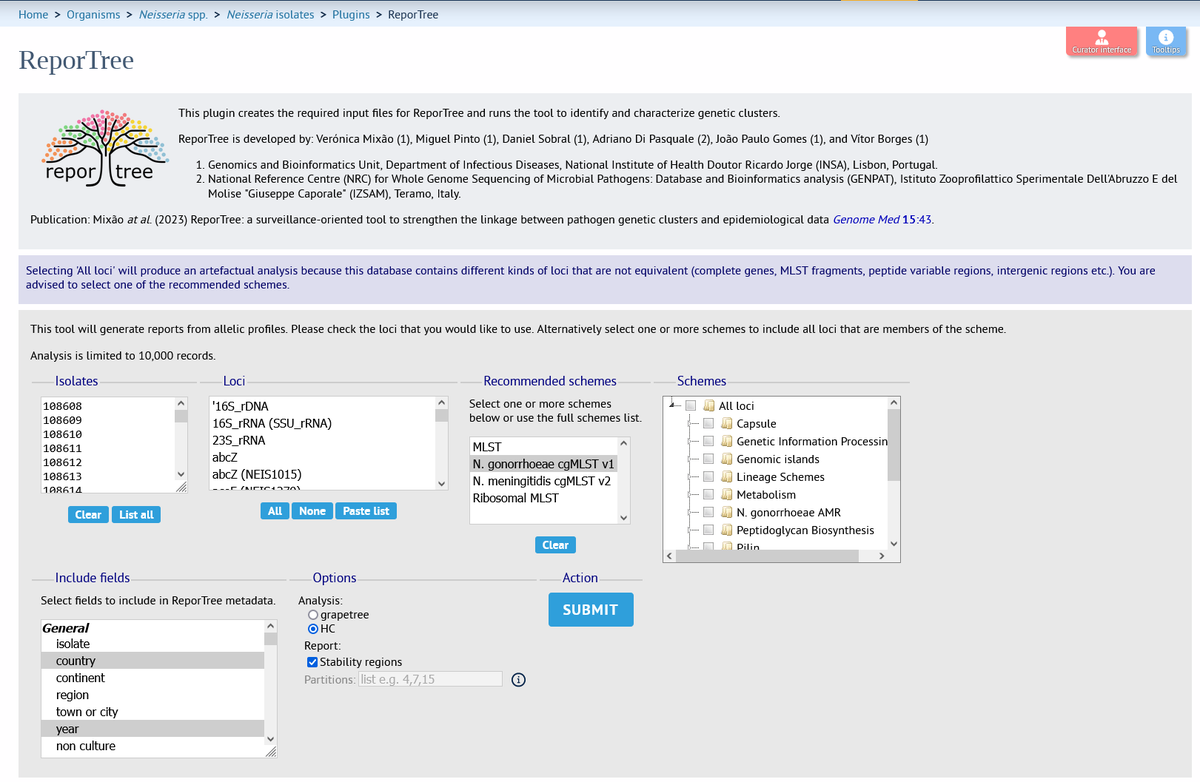The image size is (1200, 782).
Task: Select country in Include fields list
Action: pyautogui.click(x=152, y=661)
